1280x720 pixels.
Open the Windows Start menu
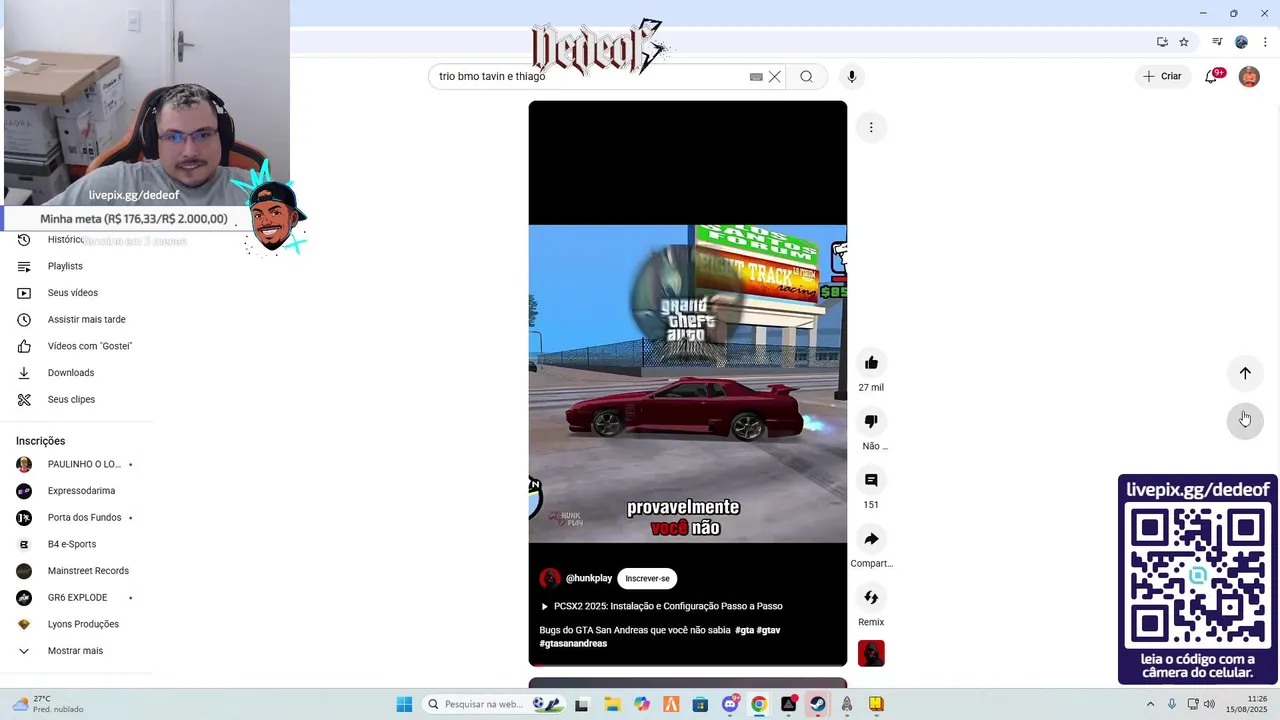point(404,704)
